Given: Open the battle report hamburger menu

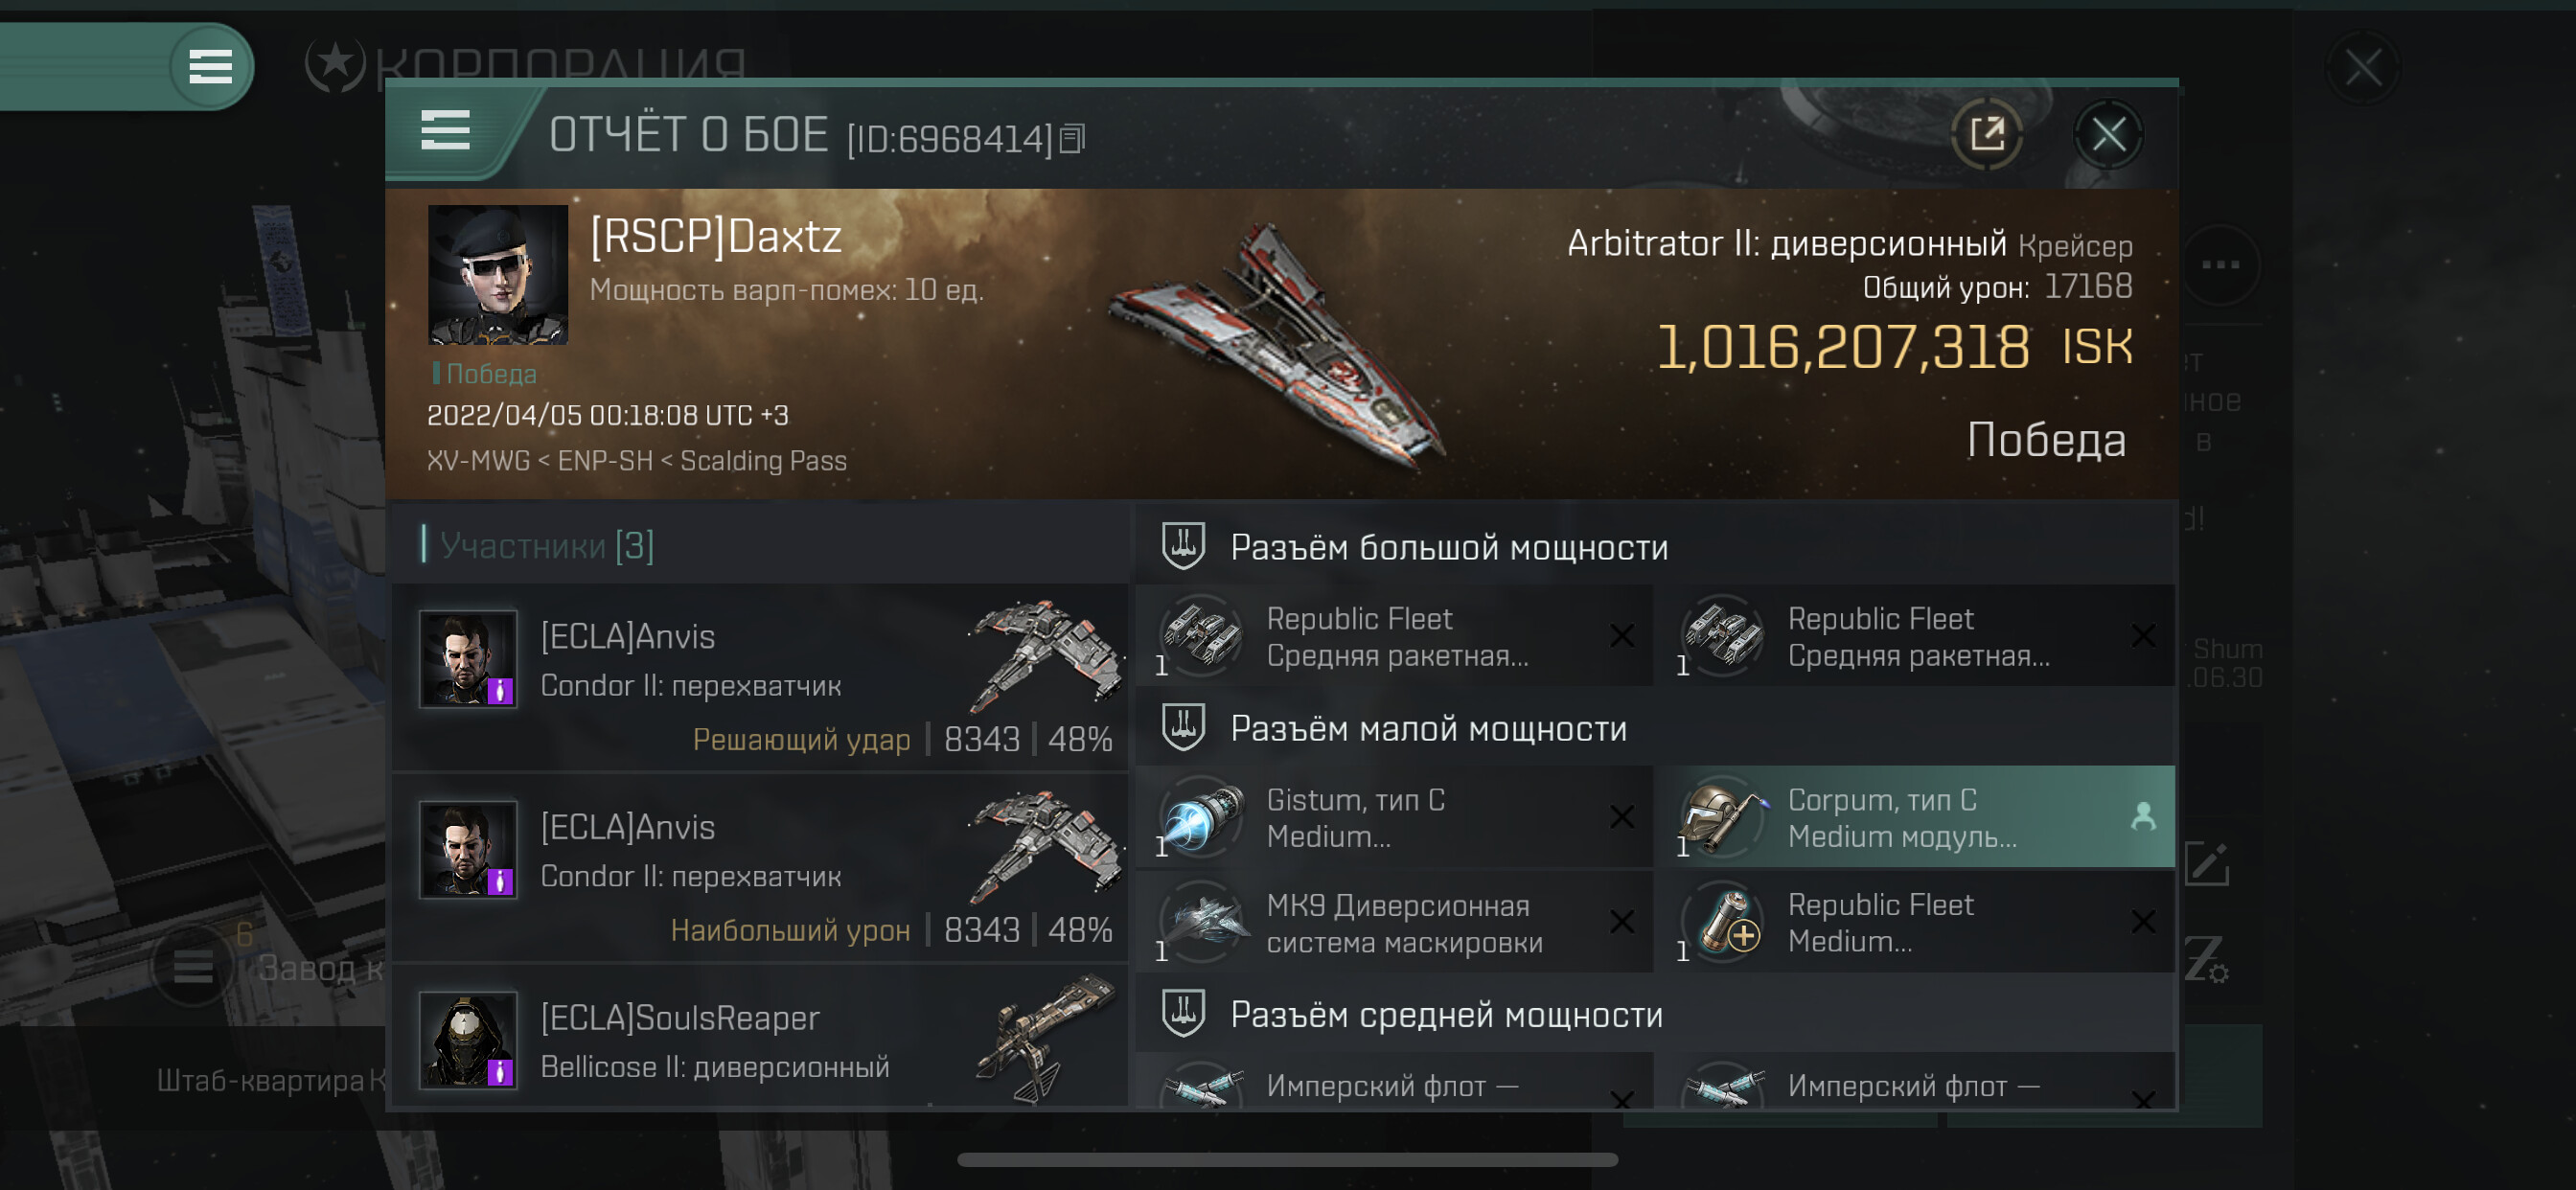Looking at the screenshot, I should point(445,130).
